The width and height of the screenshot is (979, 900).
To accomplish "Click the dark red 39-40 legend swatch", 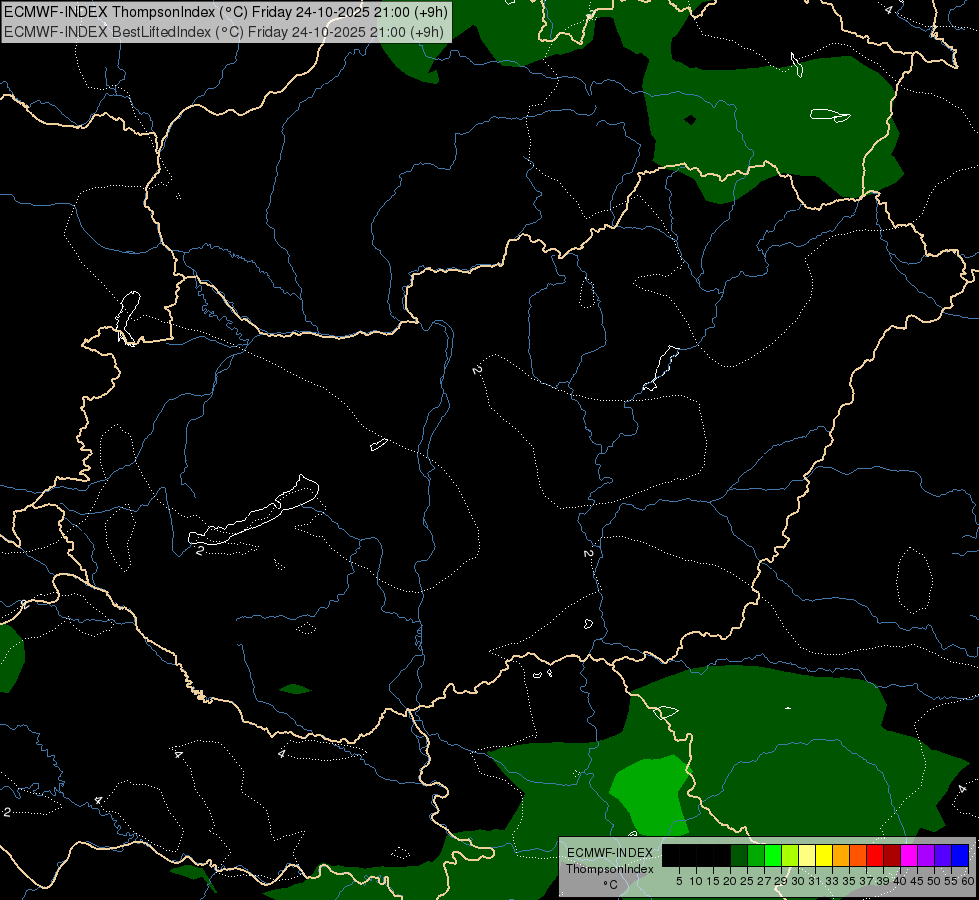I will [892, 855].
